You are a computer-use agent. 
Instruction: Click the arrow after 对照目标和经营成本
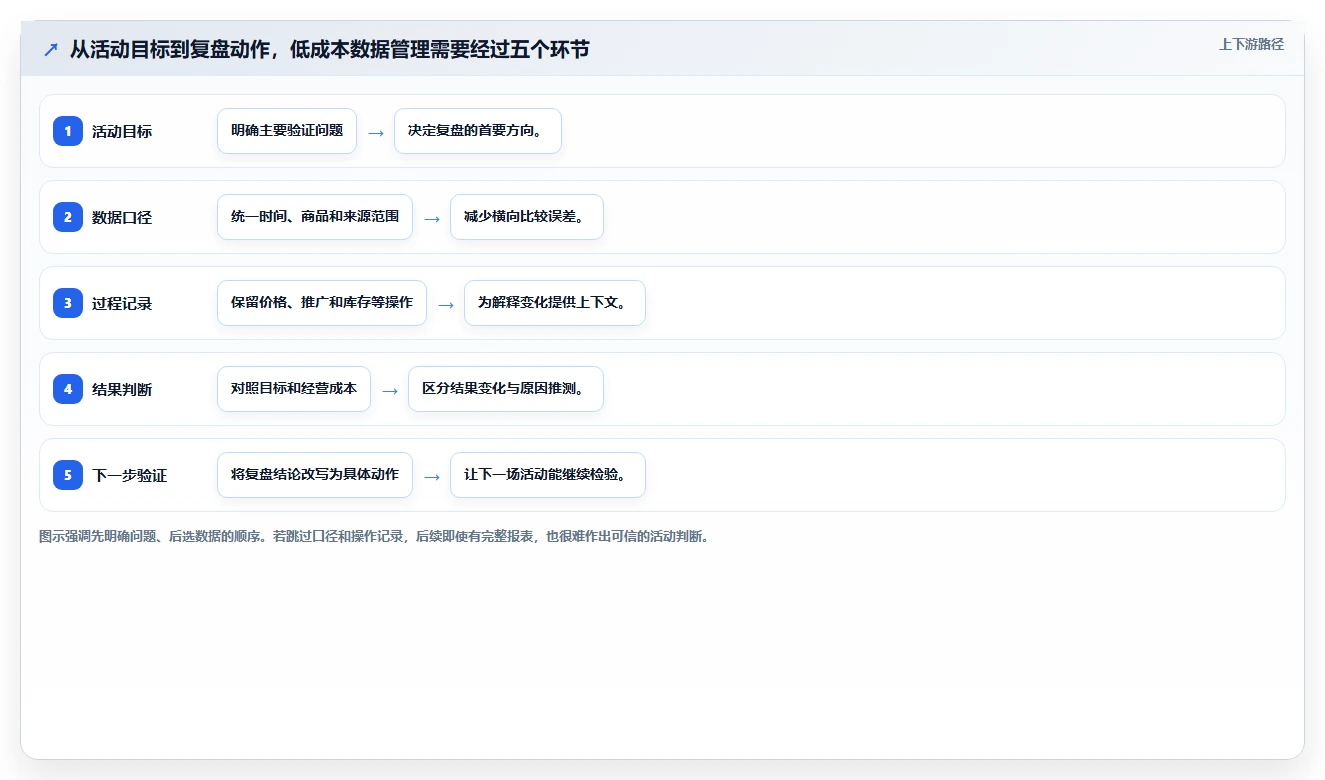(x=390, y=390)
